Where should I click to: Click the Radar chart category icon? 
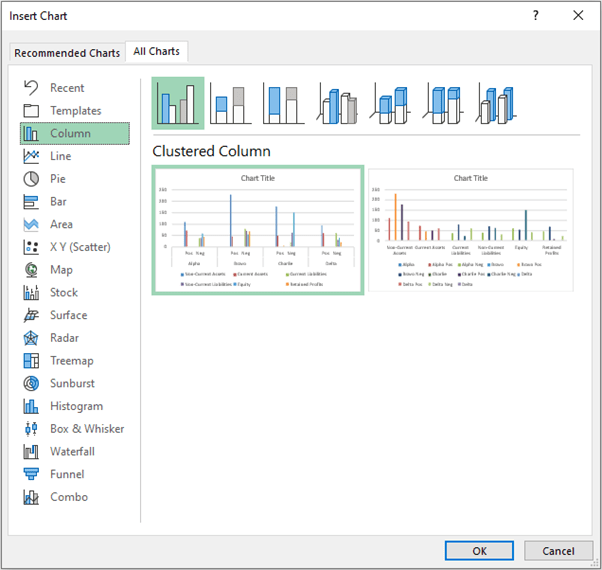coord(31,338)
